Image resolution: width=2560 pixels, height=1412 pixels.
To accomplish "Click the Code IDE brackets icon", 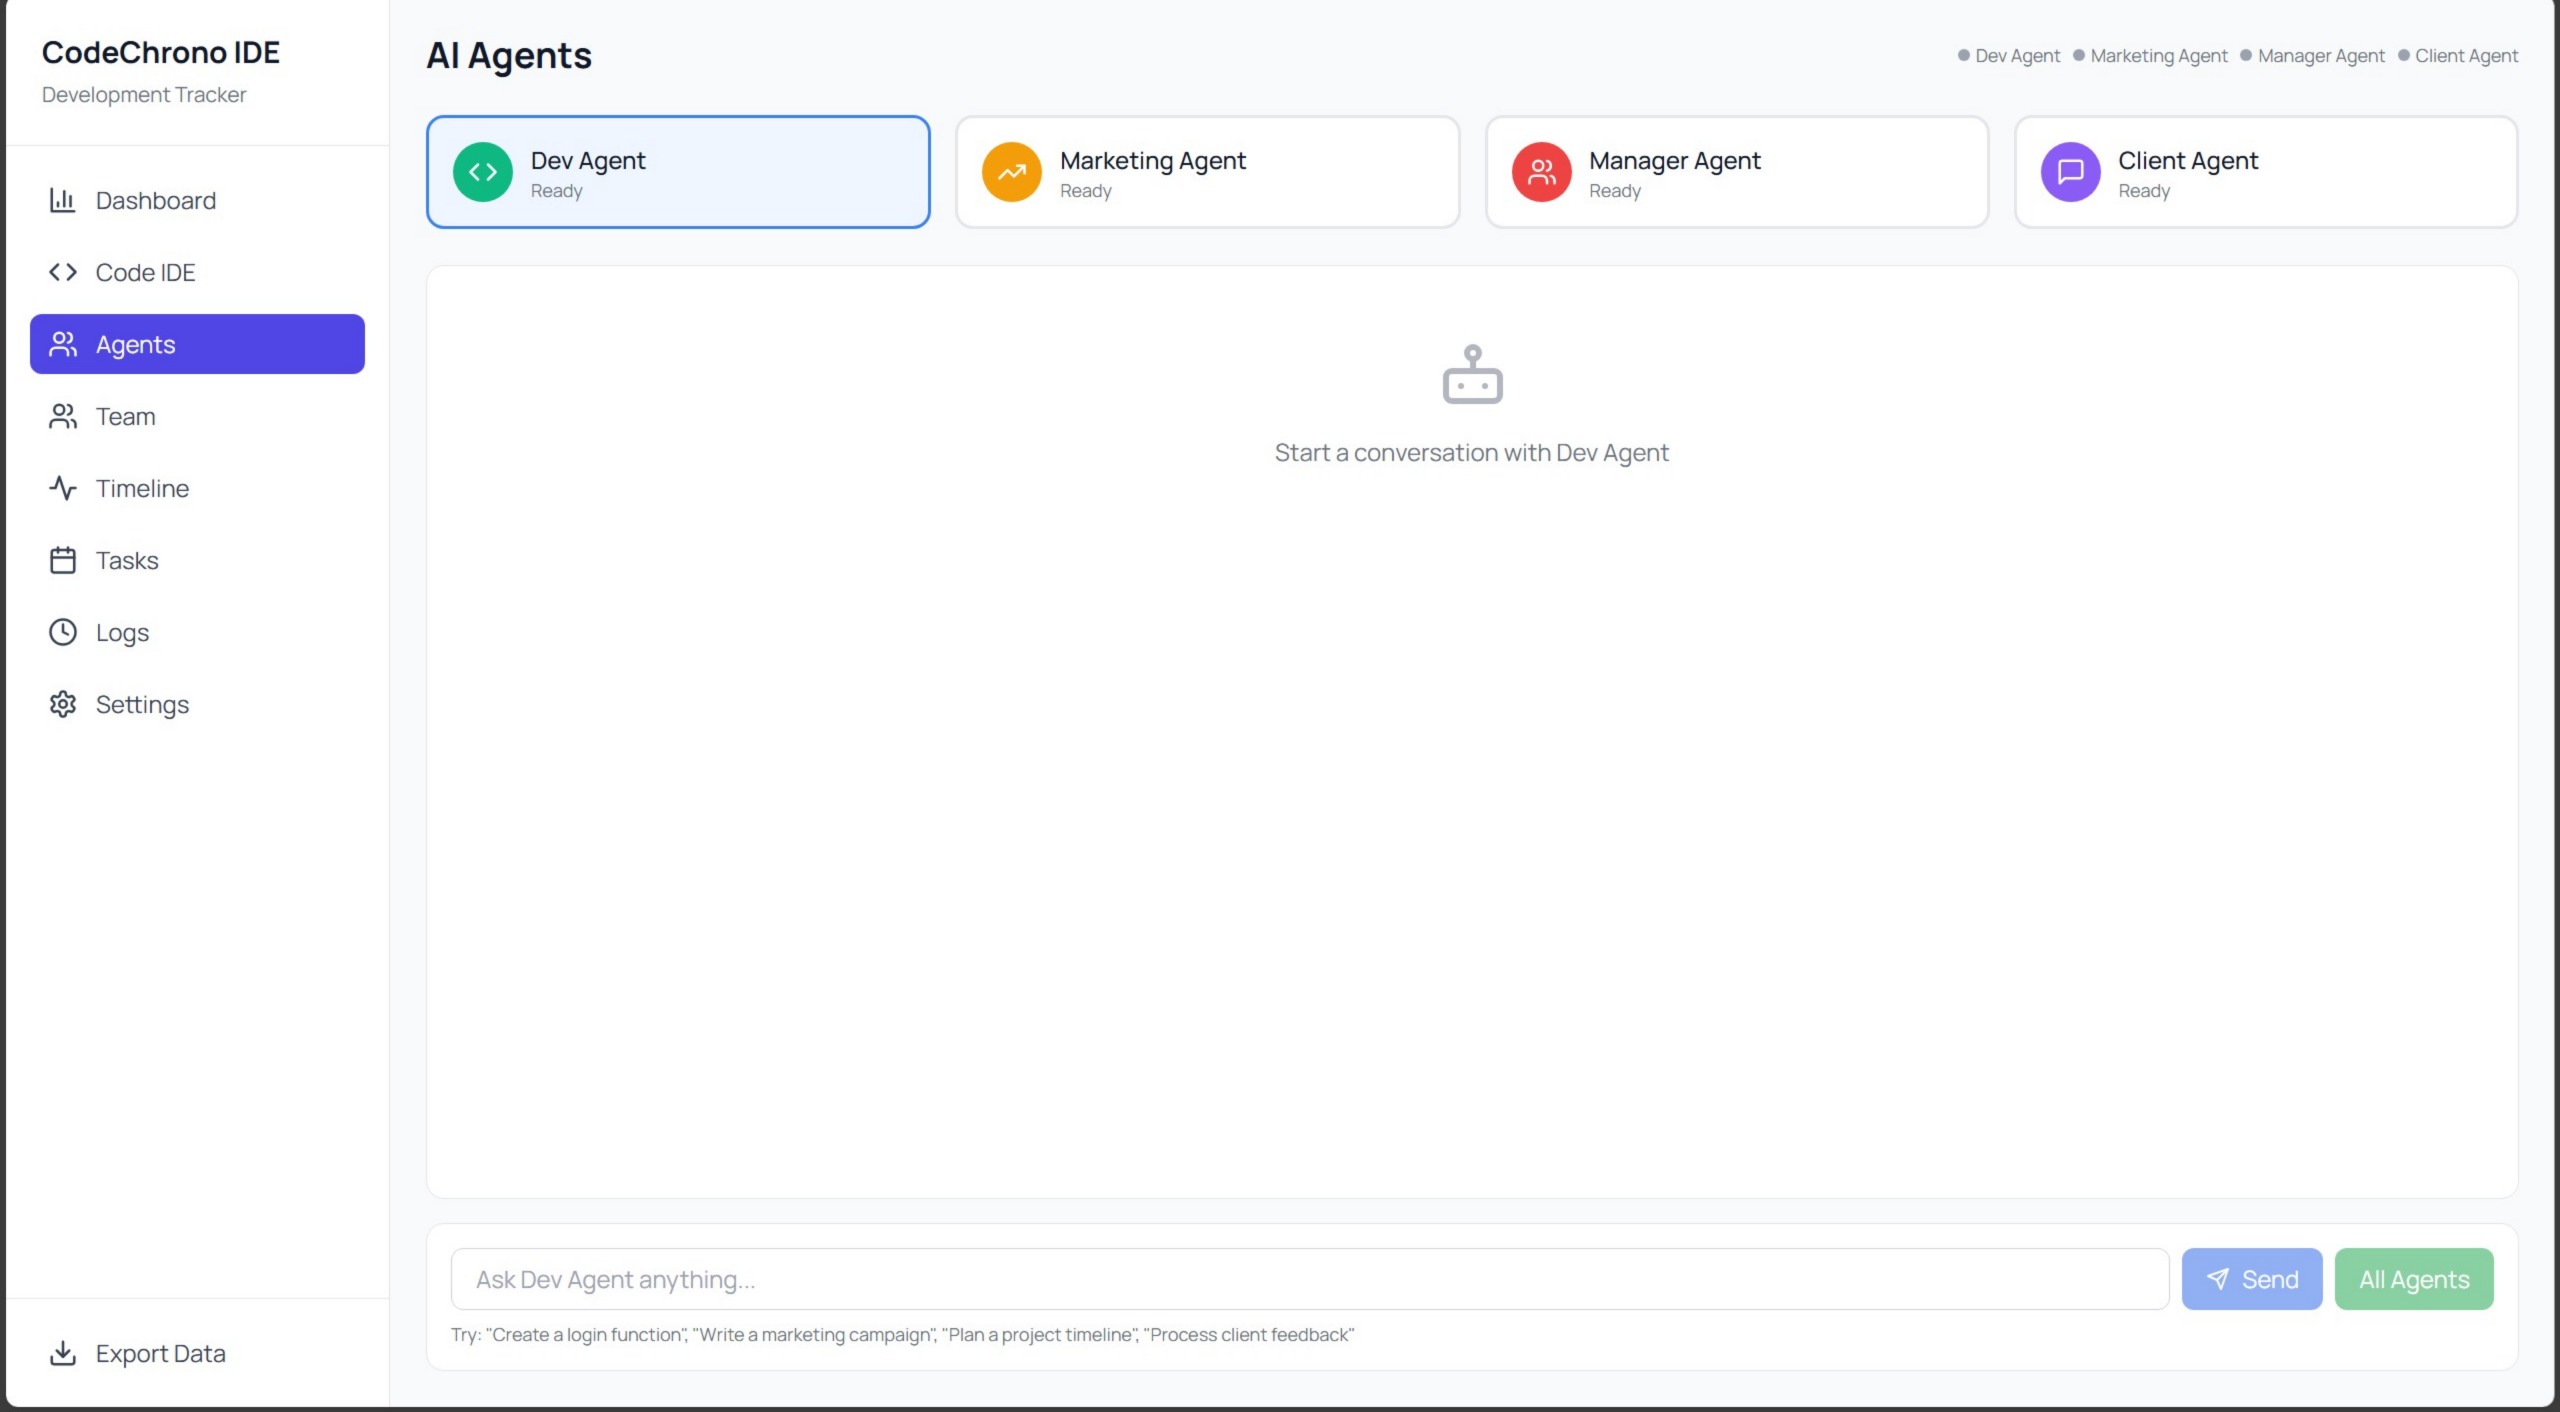I will coord(62,272).
